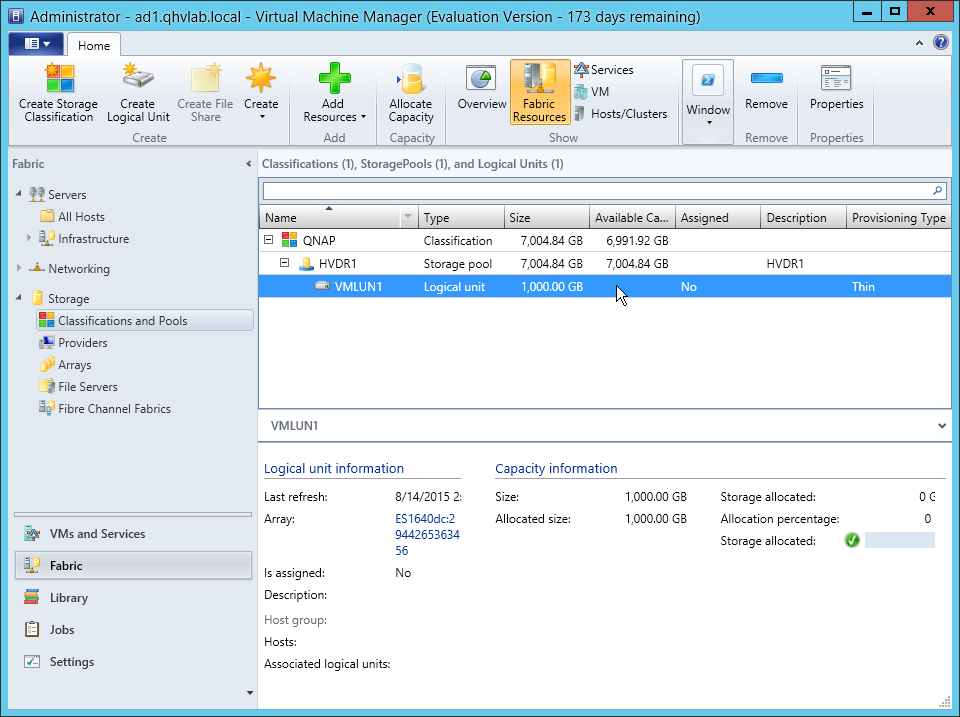
Task: Click Allocate Capacity icon
Action: pos(411,80)
